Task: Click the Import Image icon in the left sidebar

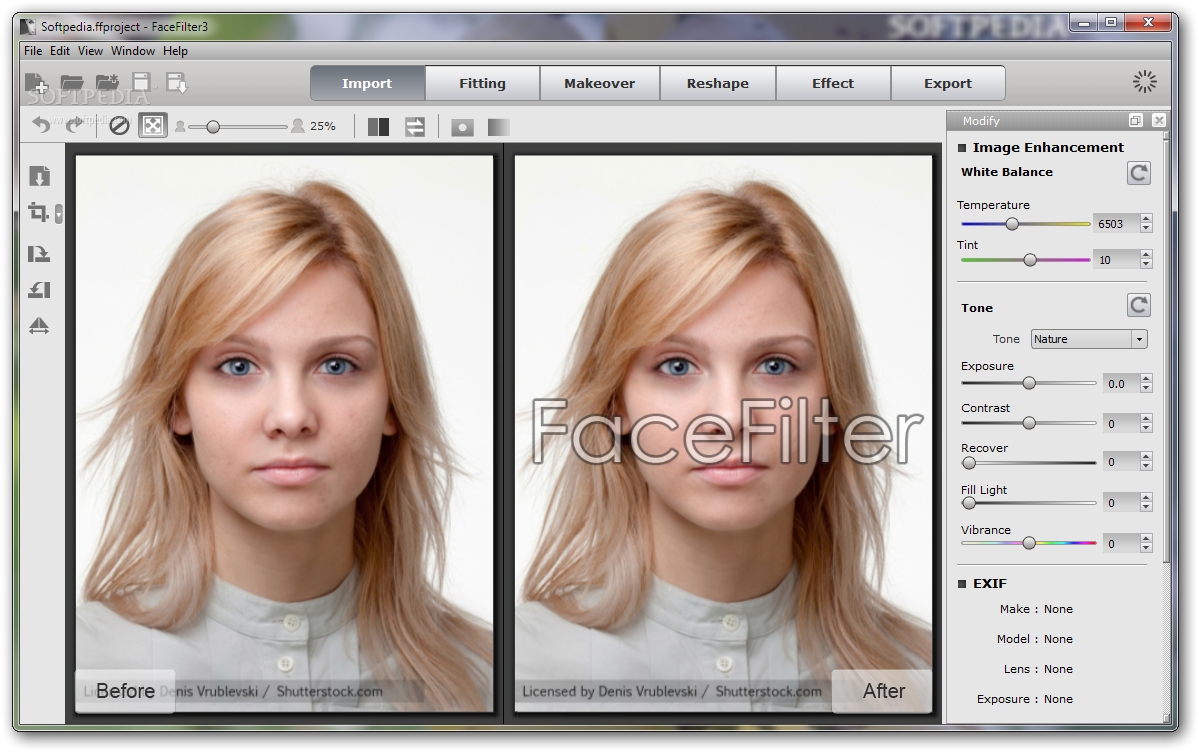Action: (39, 177)
